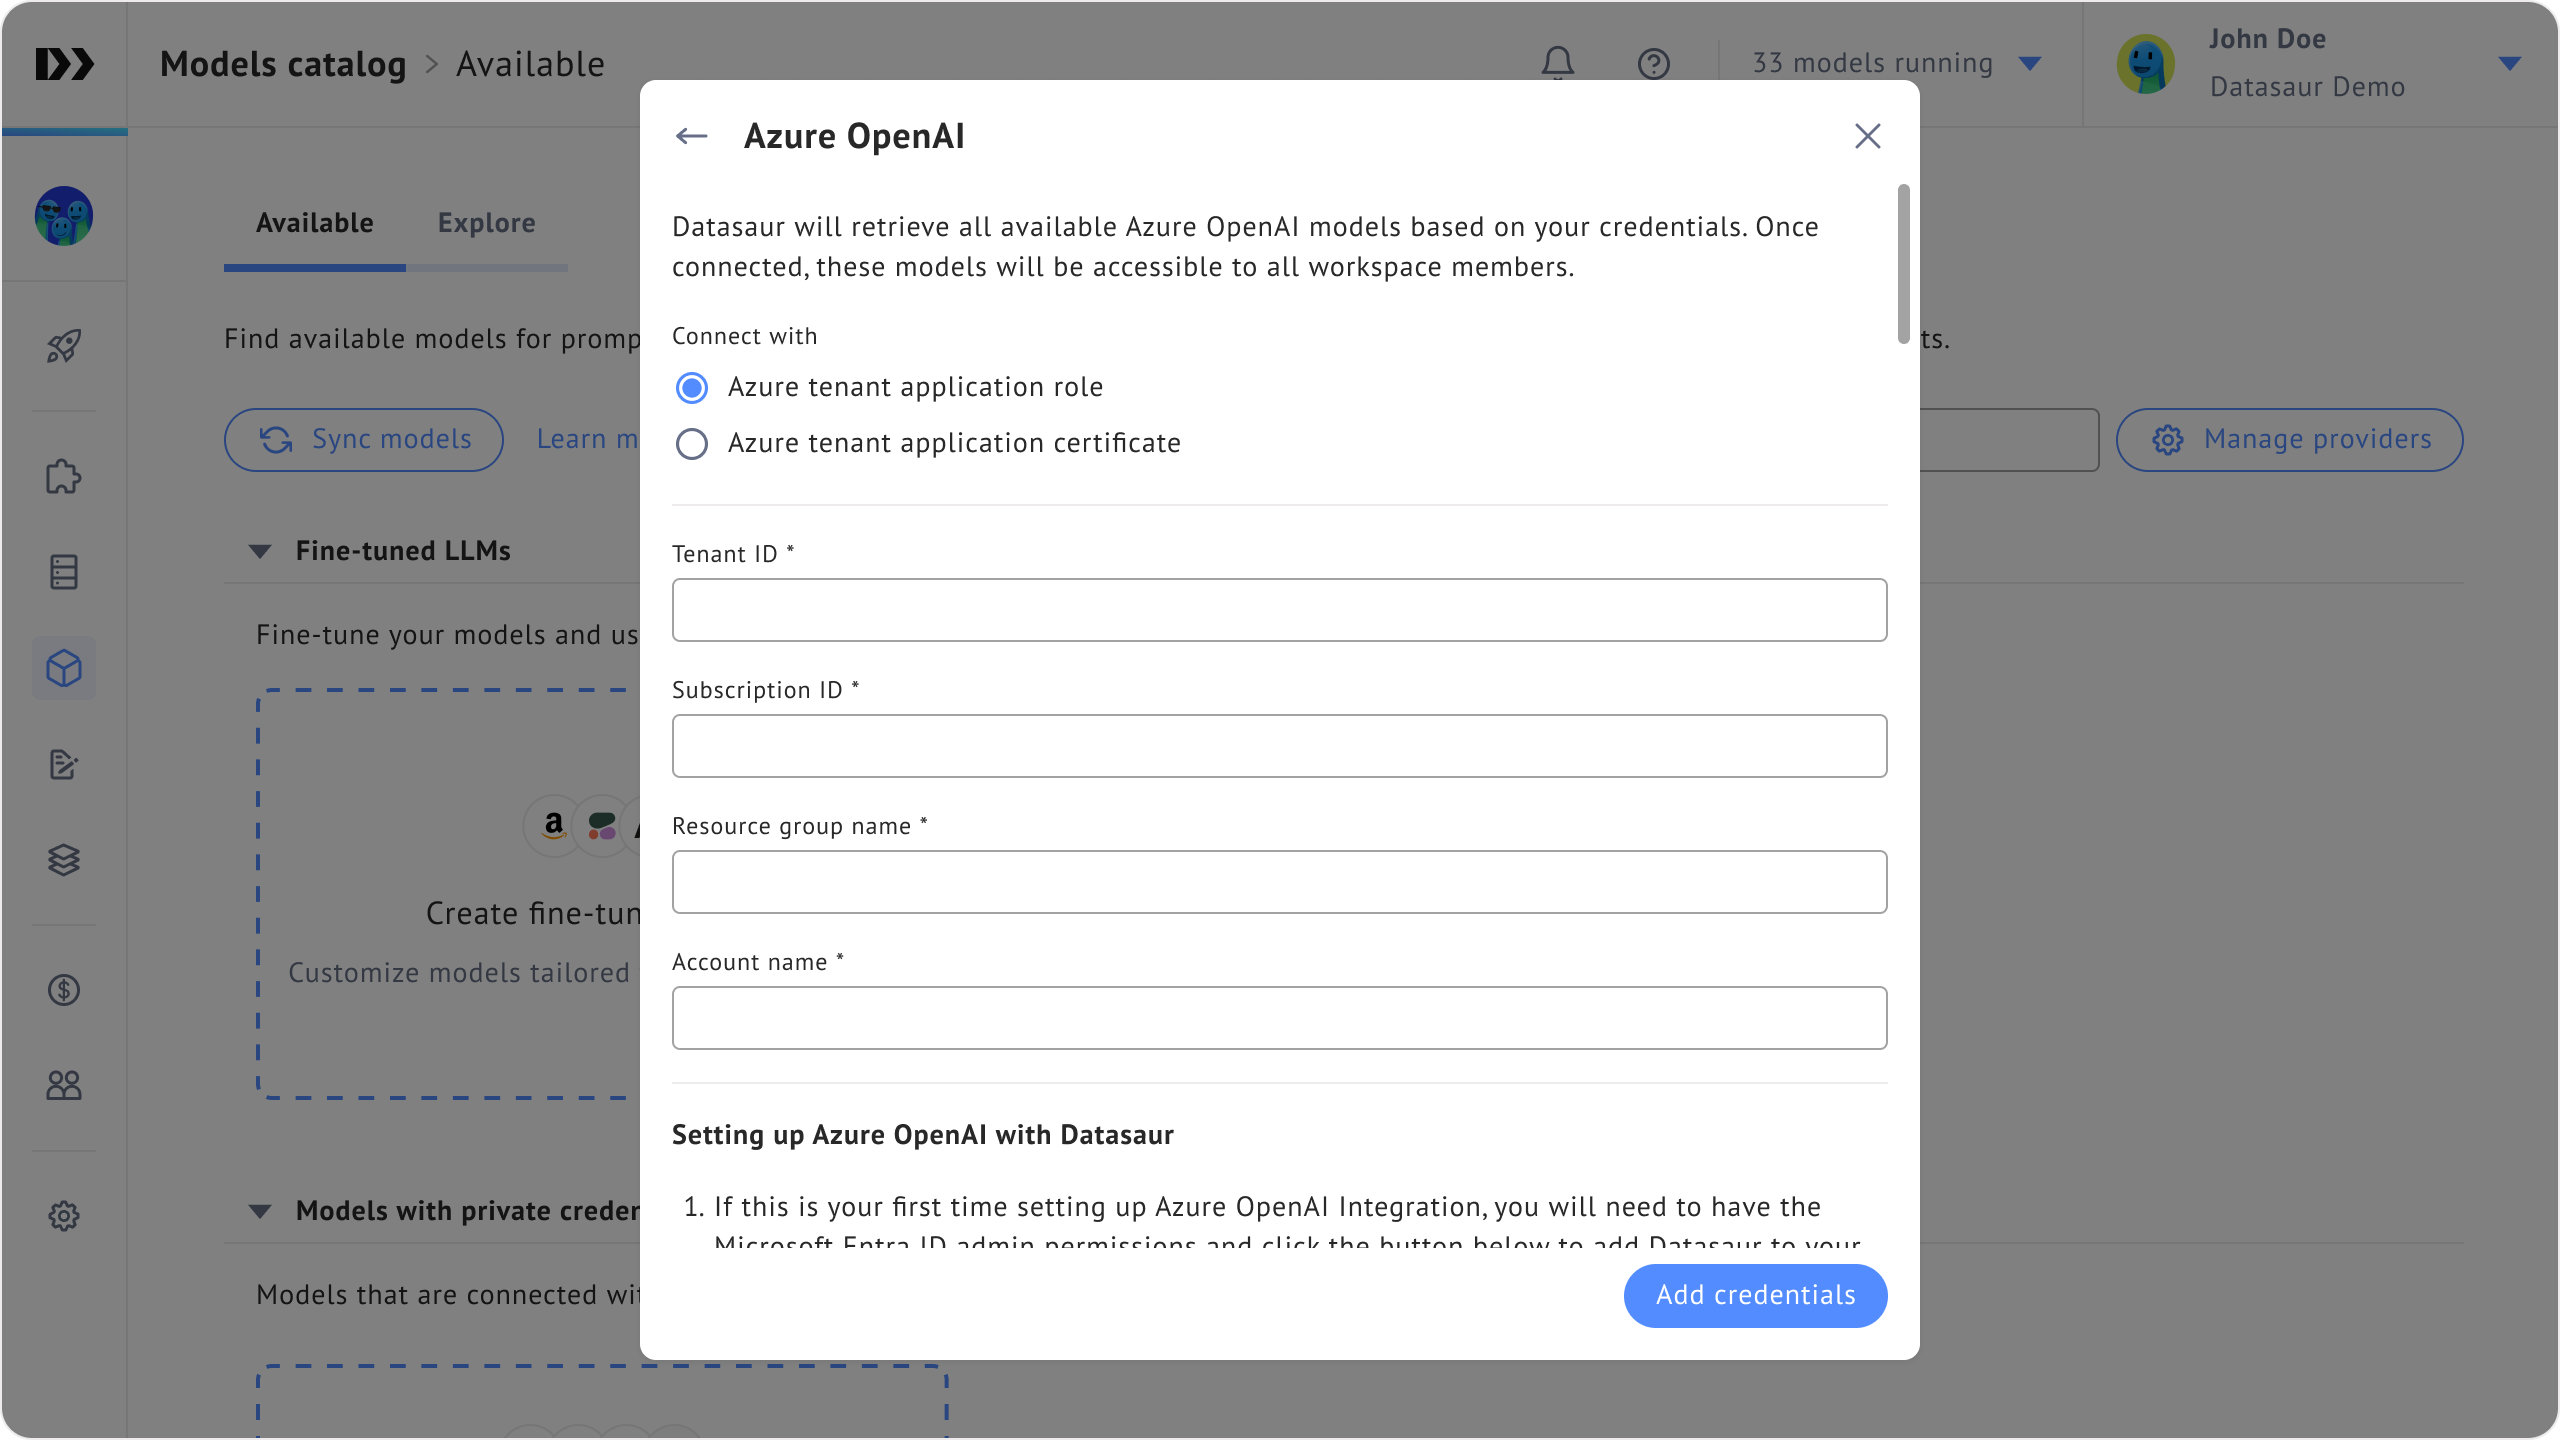Switch to the Available tab
This screenshot has width=2560, height=1440.
tap(314, 223)
